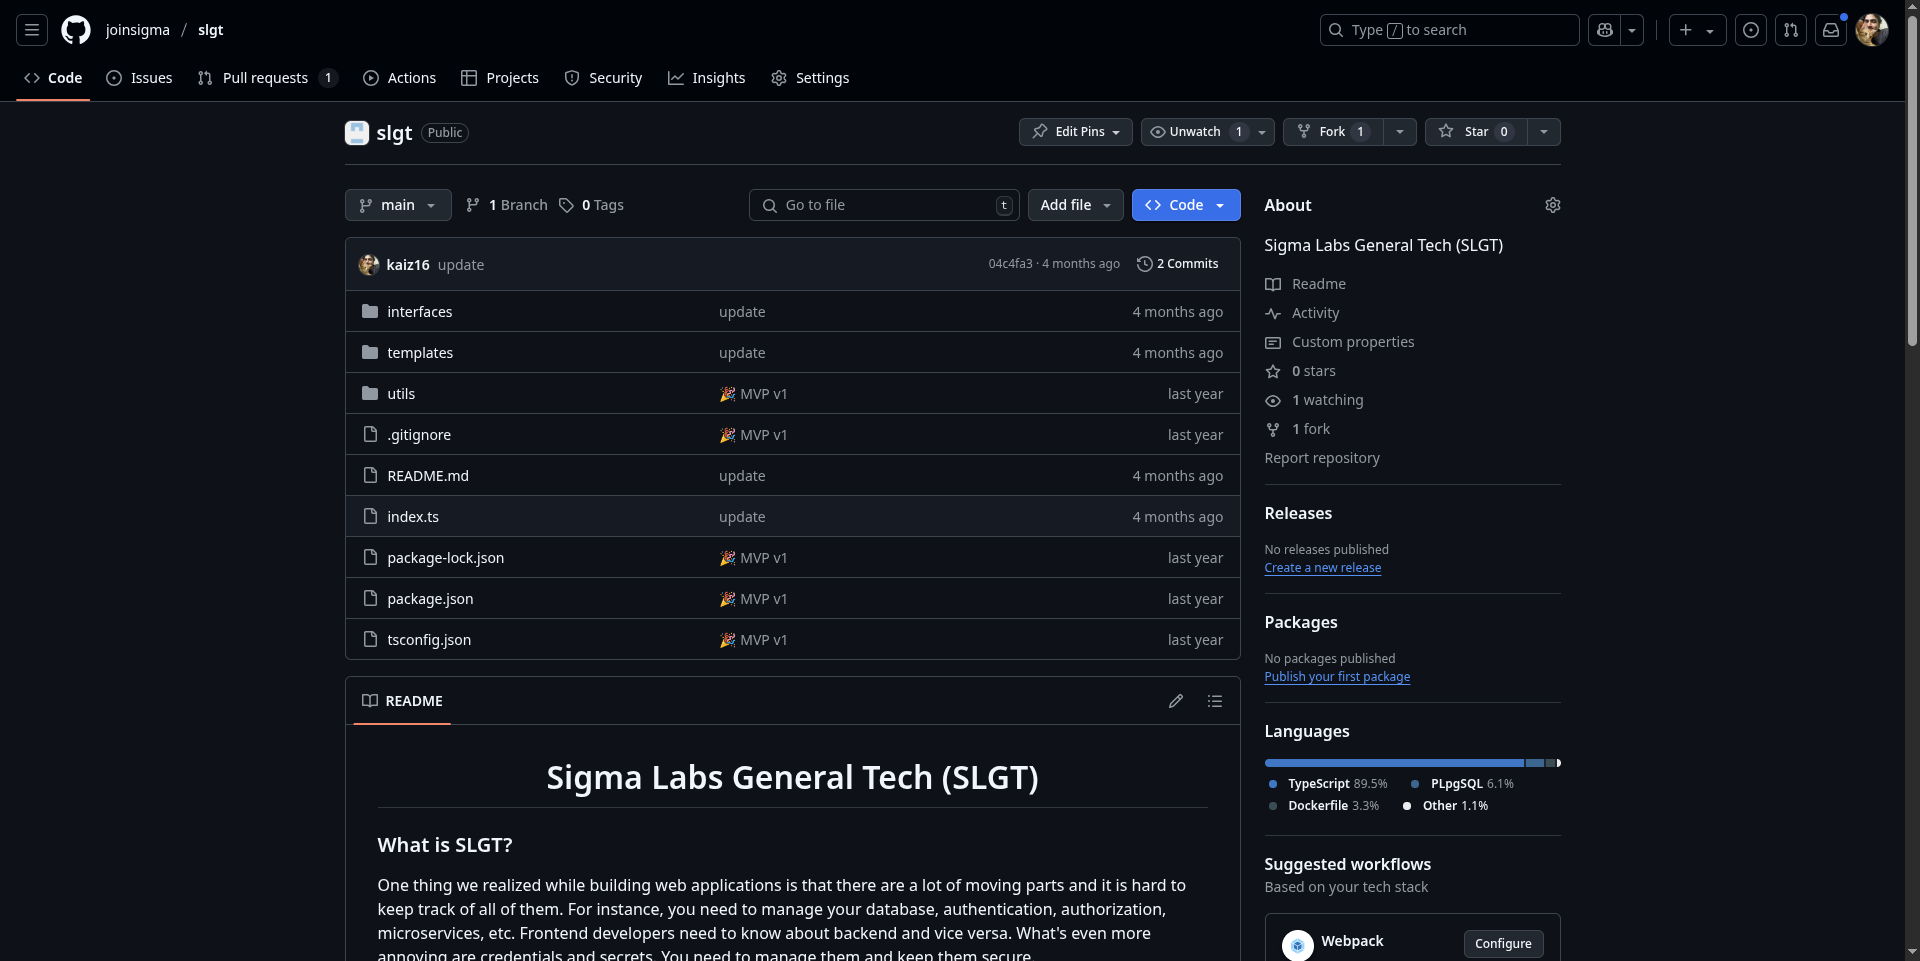
Task: Click the kaiz16 author avatar
Action: (x=369, y=264)
